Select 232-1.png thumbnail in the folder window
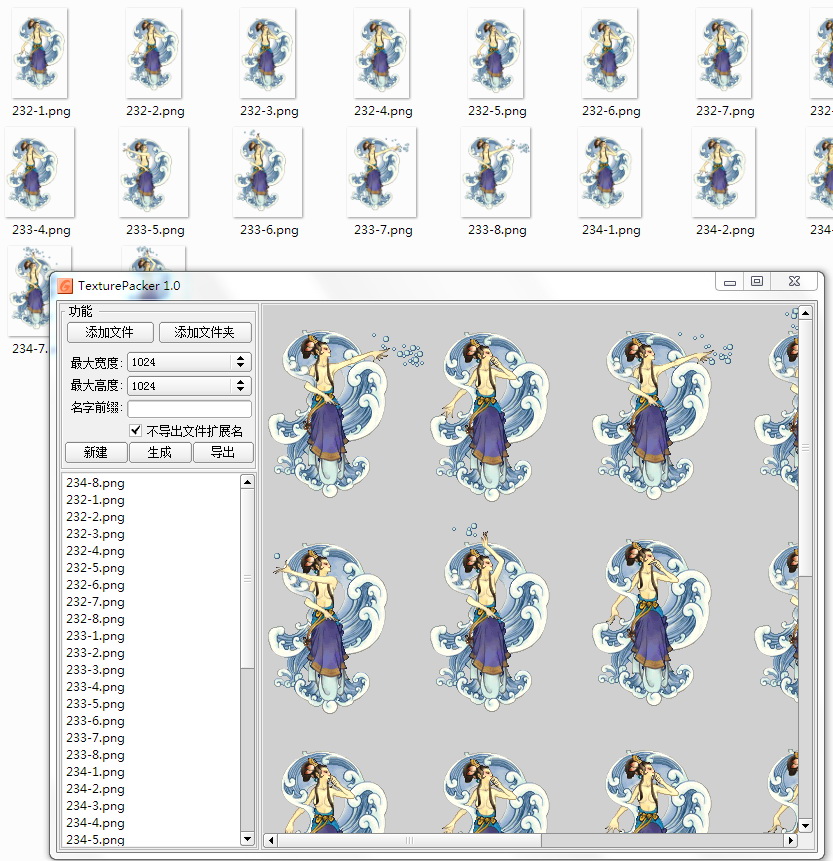Image resolution: width=833 pixels, height=861 pixels. (x=40, y=53)
